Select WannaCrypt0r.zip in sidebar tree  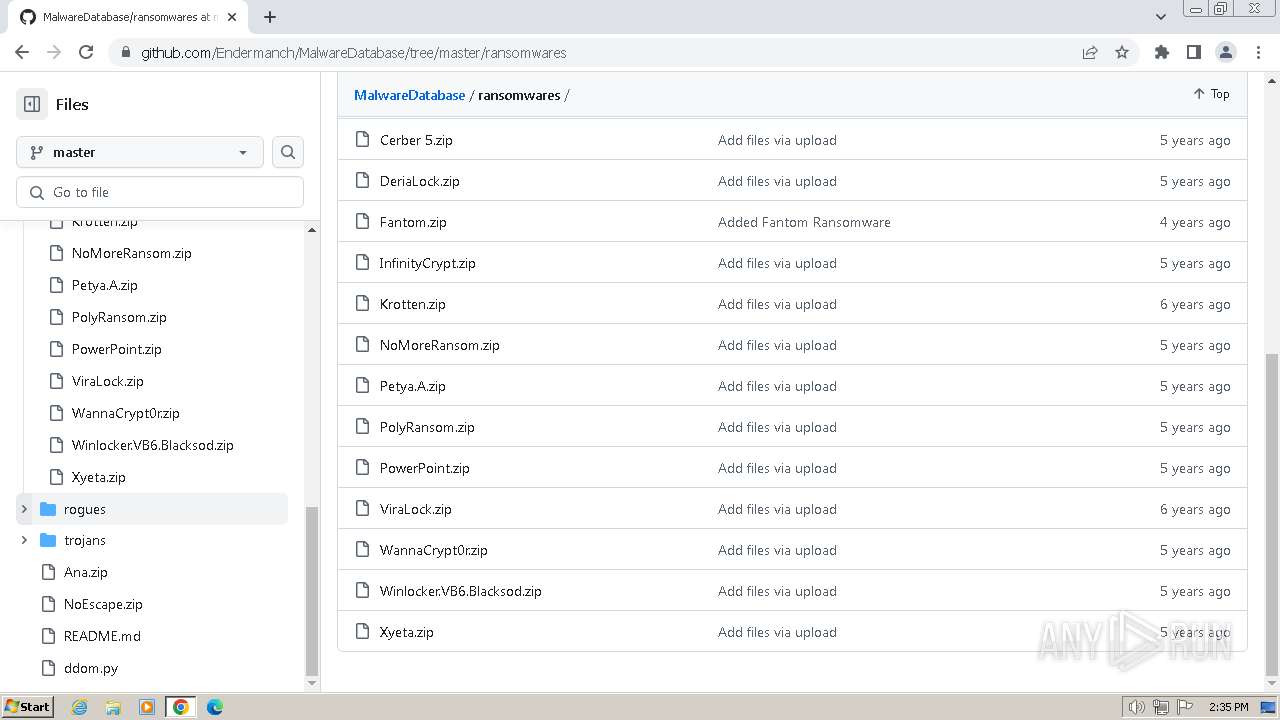point(126,413)
